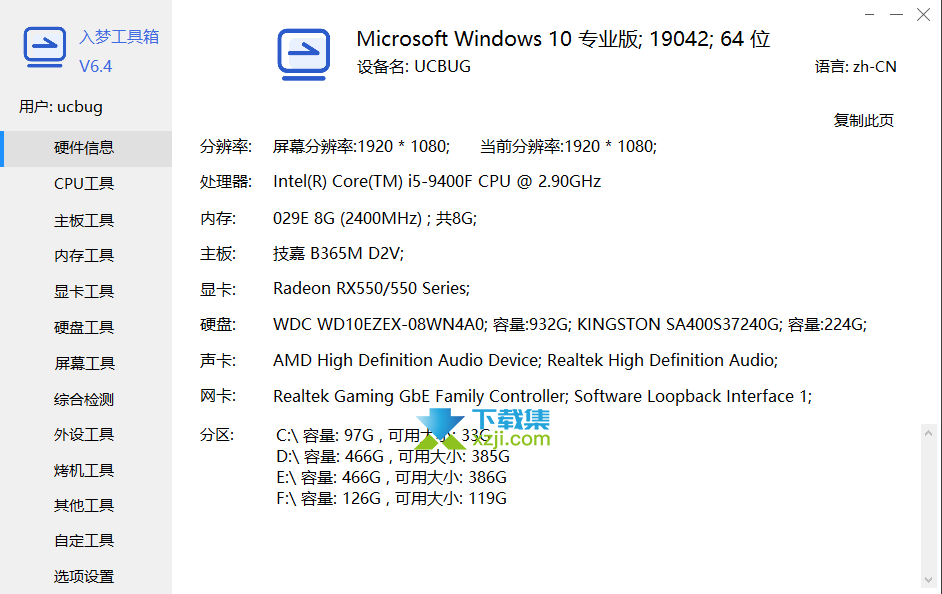Go to 主板工具 in the sidebar
Image resolution: width=942 pixels, height=594 pixels.
coord(86,220)
